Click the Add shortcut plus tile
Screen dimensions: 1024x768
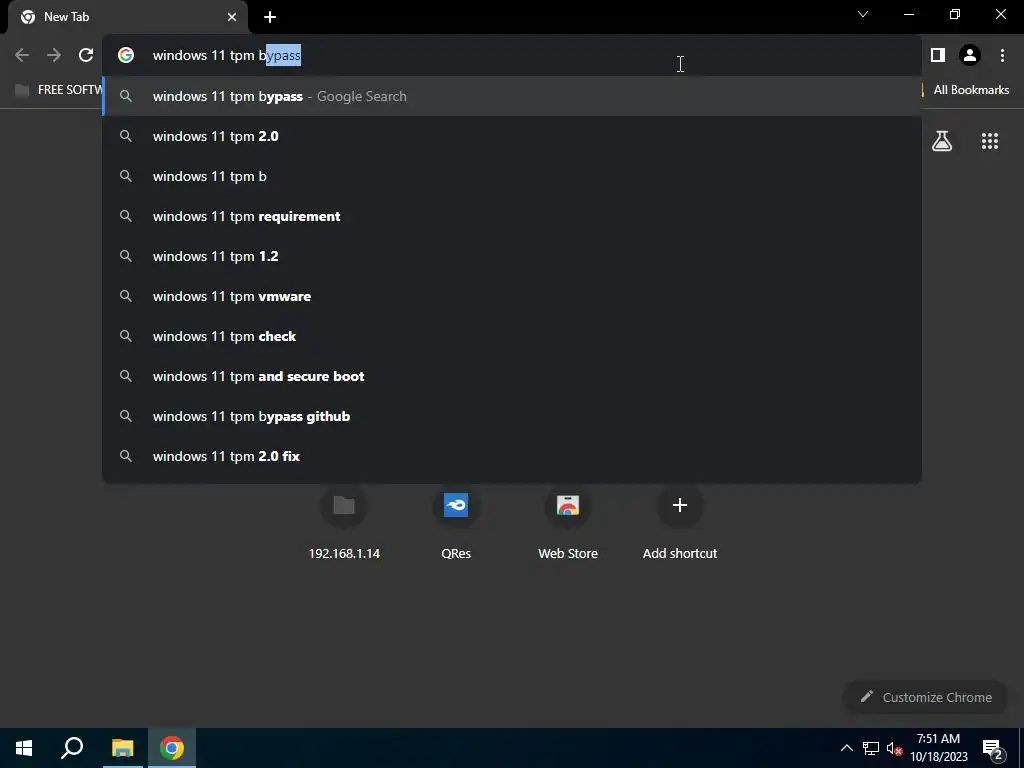click(x=680, y=522)
